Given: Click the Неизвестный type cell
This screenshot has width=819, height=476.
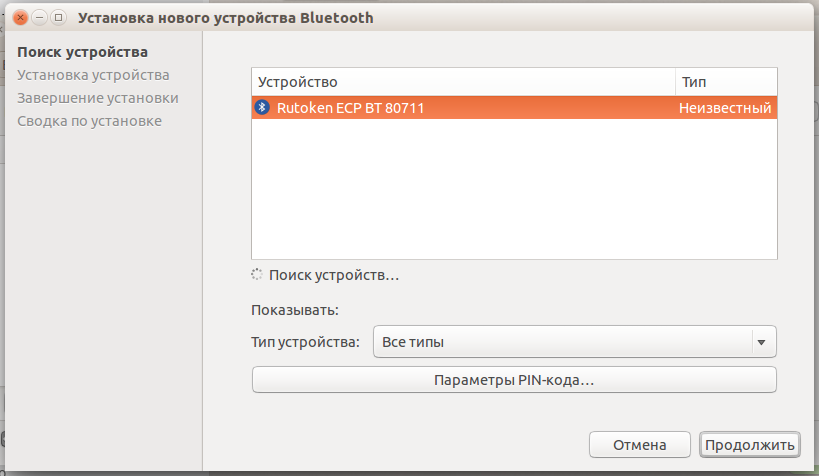Looking at the screenshot, I should [725, 108].
